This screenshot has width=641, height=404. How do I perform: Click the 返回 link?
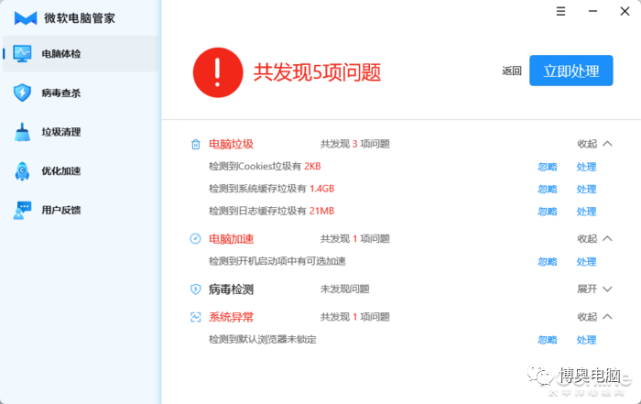512,71
